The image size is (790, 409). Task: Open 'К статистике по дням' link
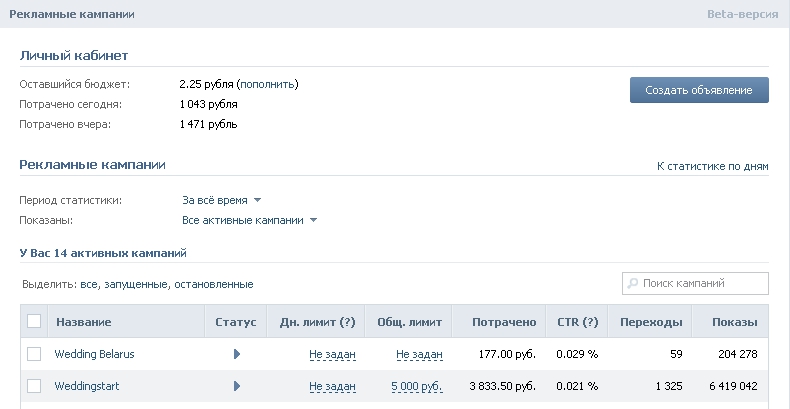tap(712, 166)
